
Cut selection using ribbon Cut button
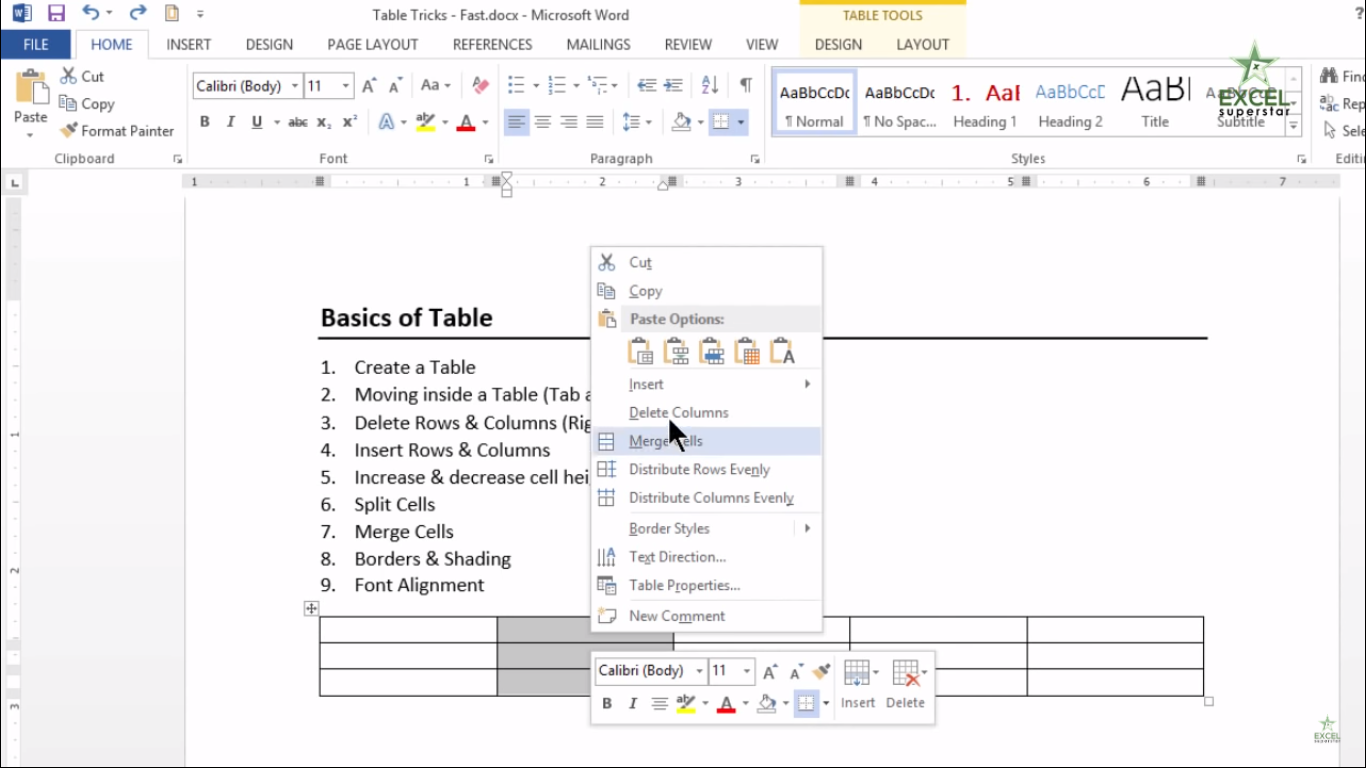pos(82,76)
